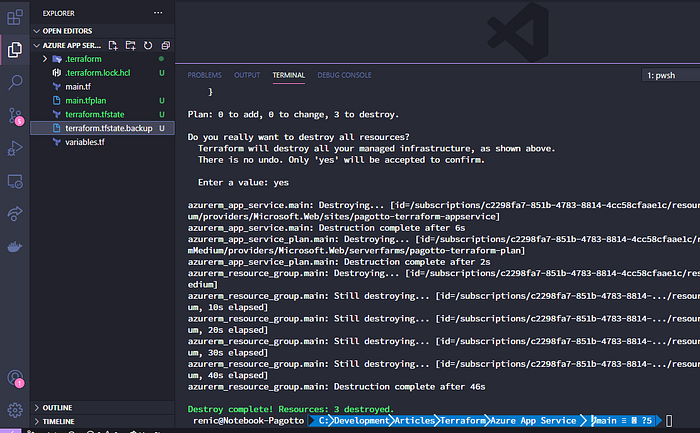Open the main.tf file

coord(102,87)
